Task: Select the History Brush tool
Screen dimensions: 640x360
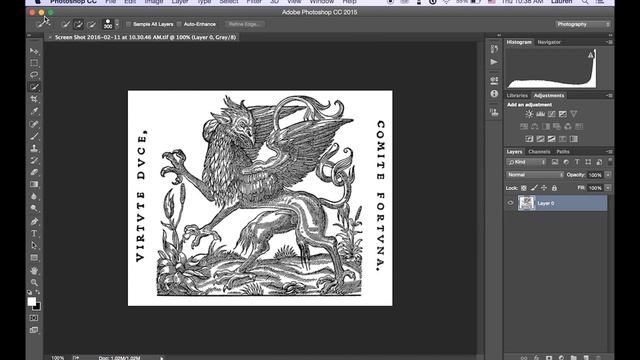Action: [34, 160]
